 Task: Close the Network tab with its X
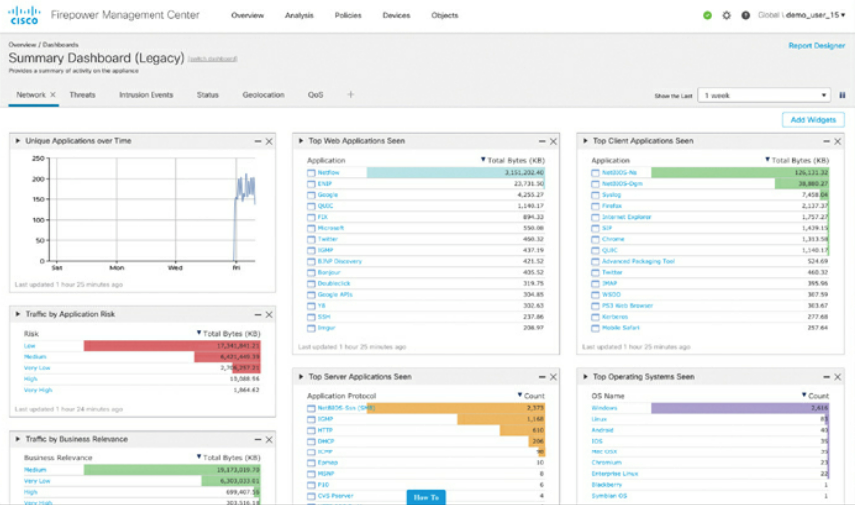tap(53, 94)
